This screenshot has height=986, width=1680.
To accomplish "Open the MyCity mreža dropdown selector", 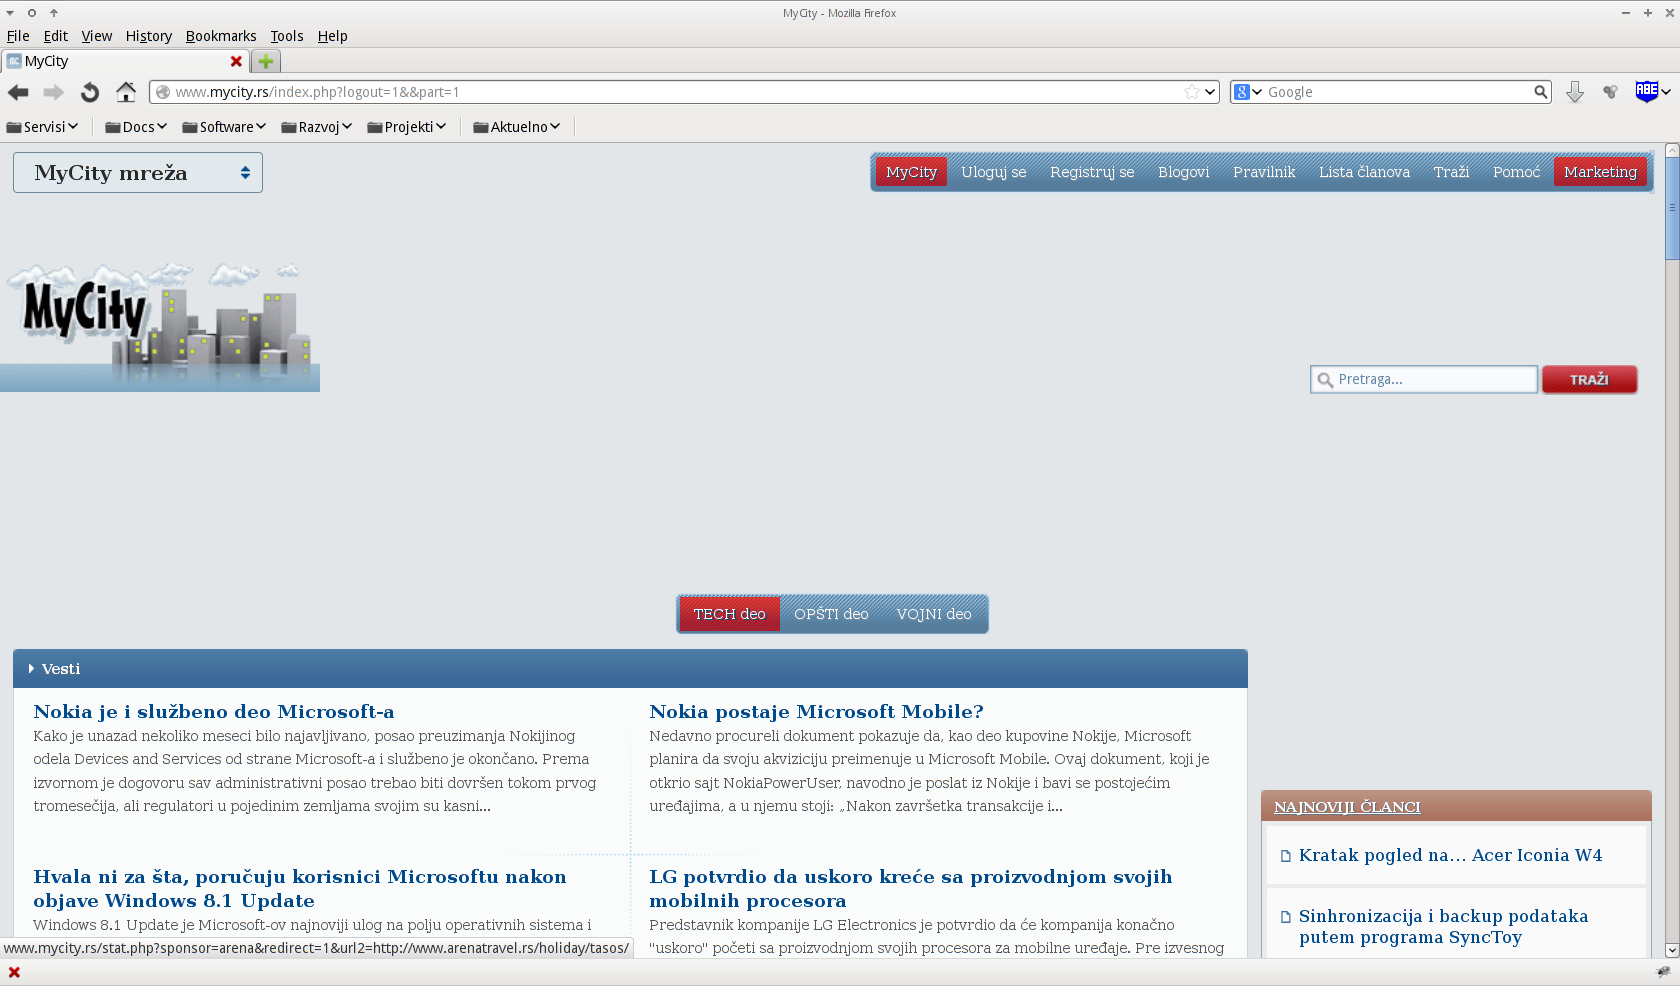I will pos(138,173).
